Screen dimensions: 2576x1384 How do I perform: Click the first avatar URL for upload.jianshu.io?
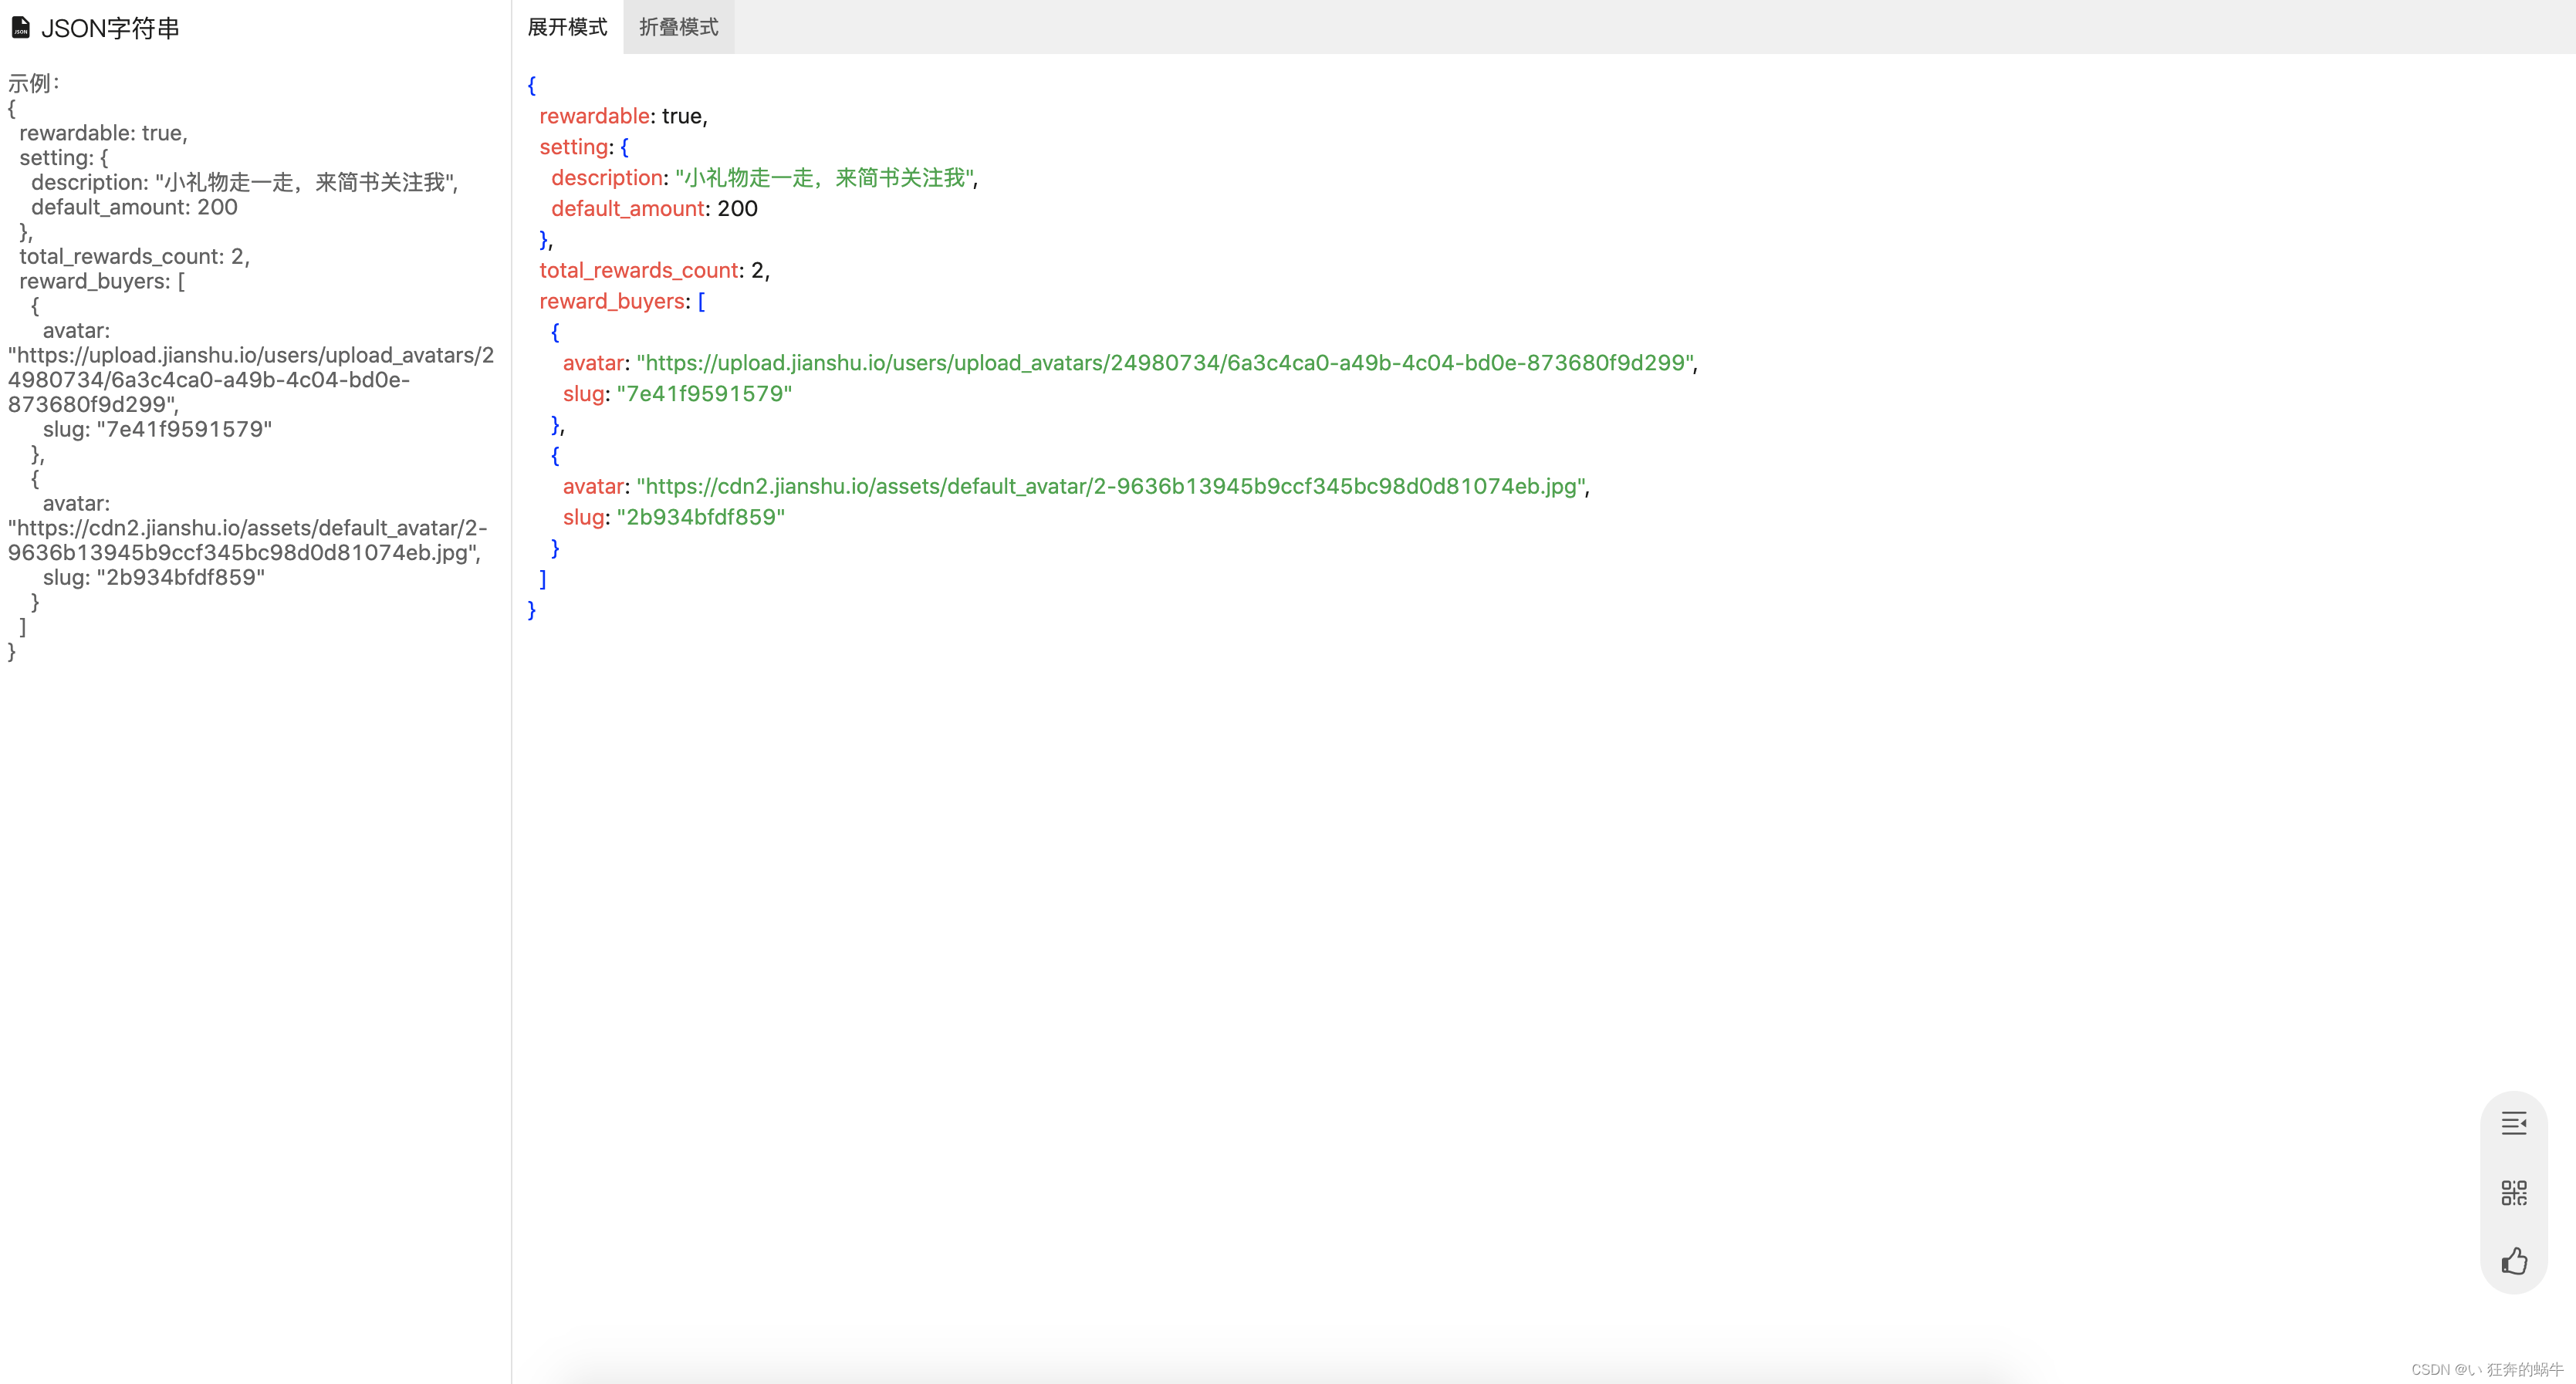1165,363
